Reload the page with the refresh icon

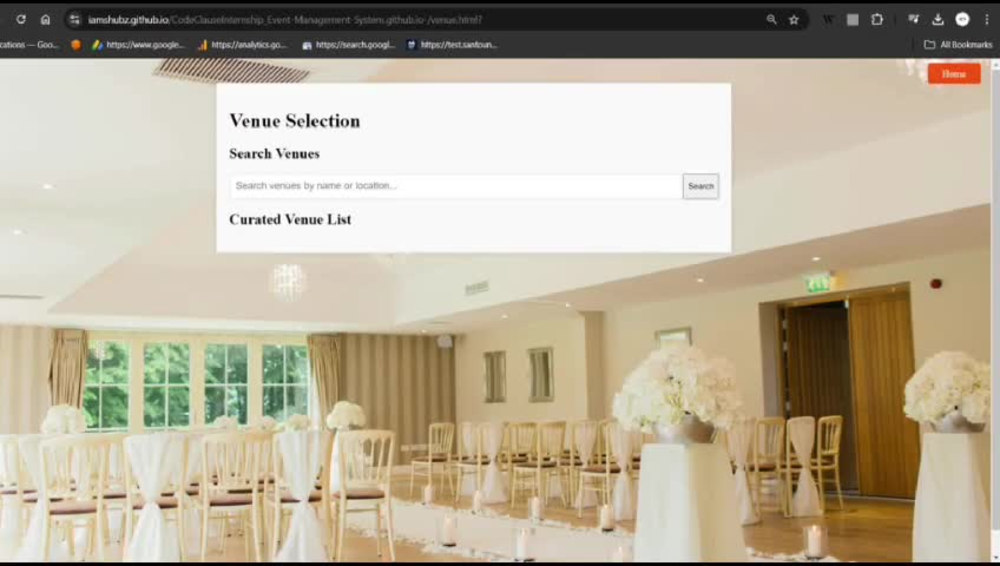point(20,20)
